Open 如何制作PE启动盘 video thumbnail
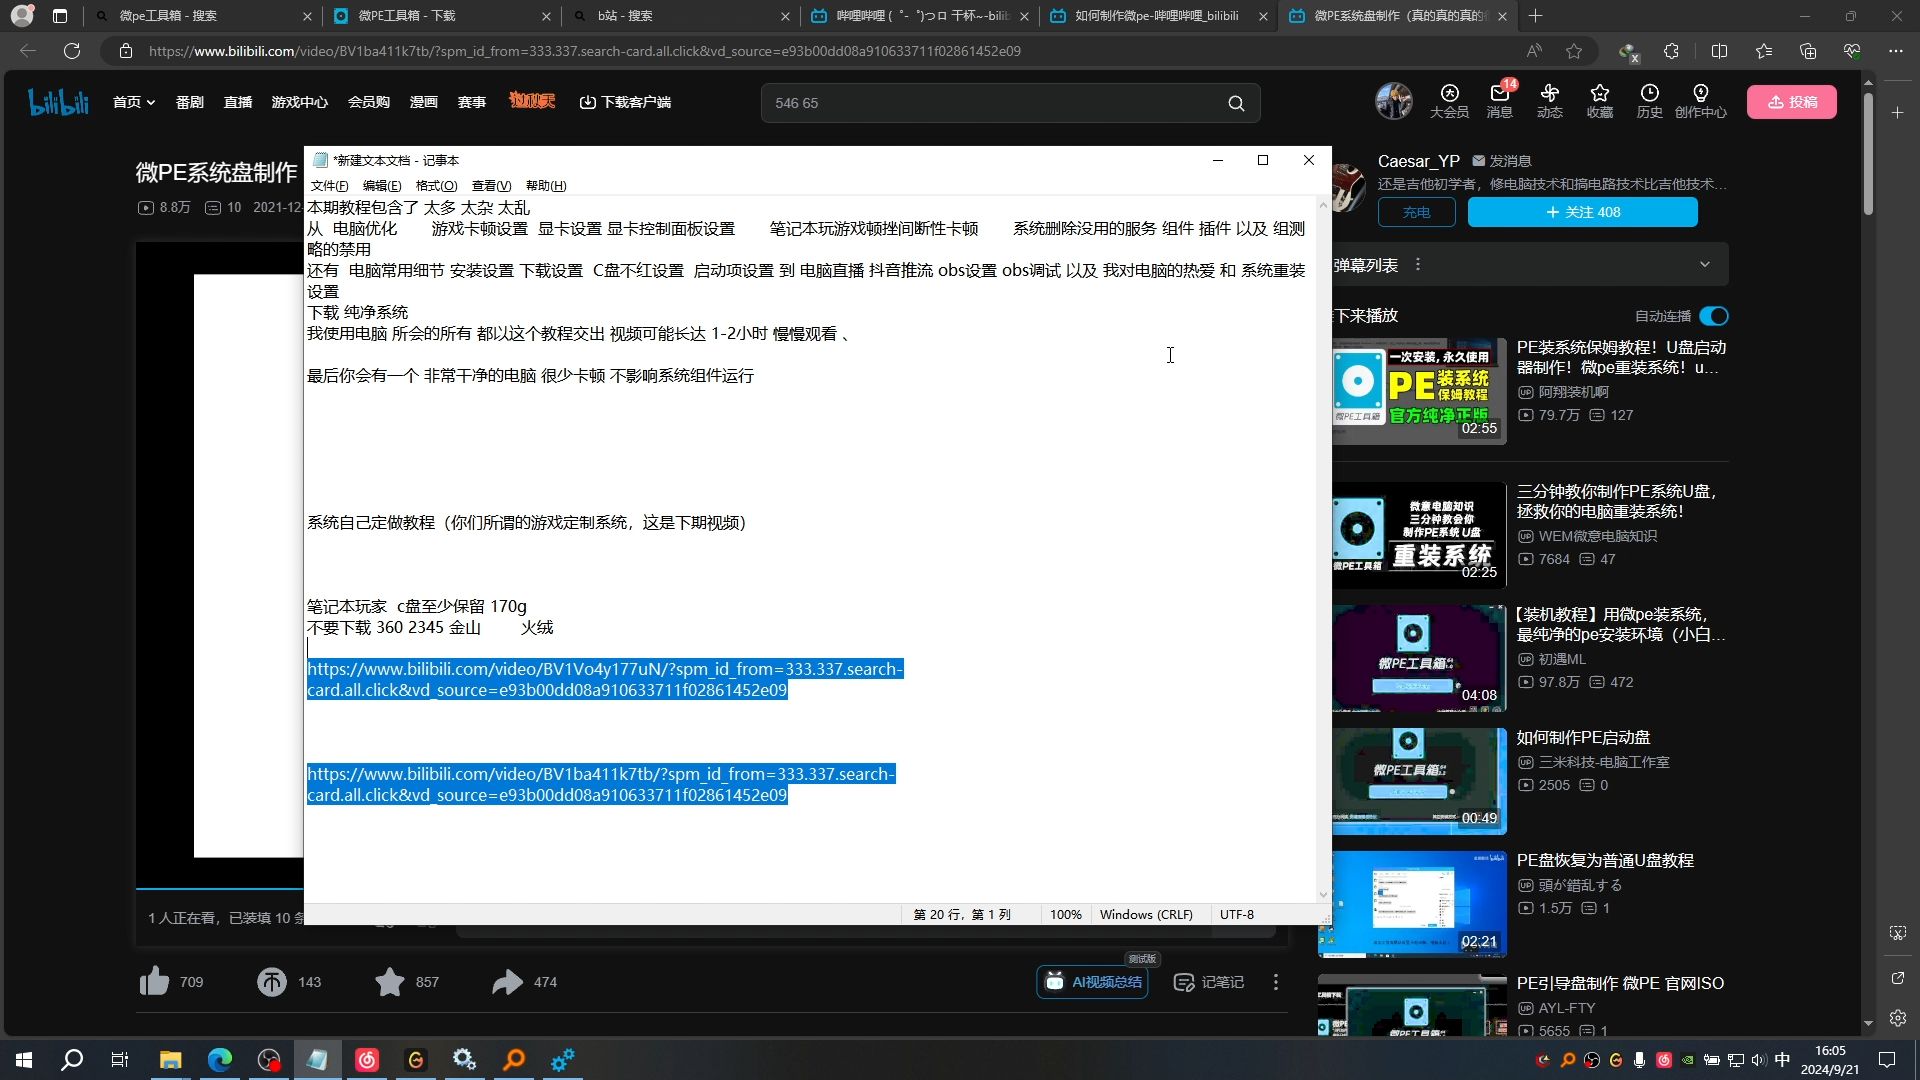 click(x=1420, y=780)
